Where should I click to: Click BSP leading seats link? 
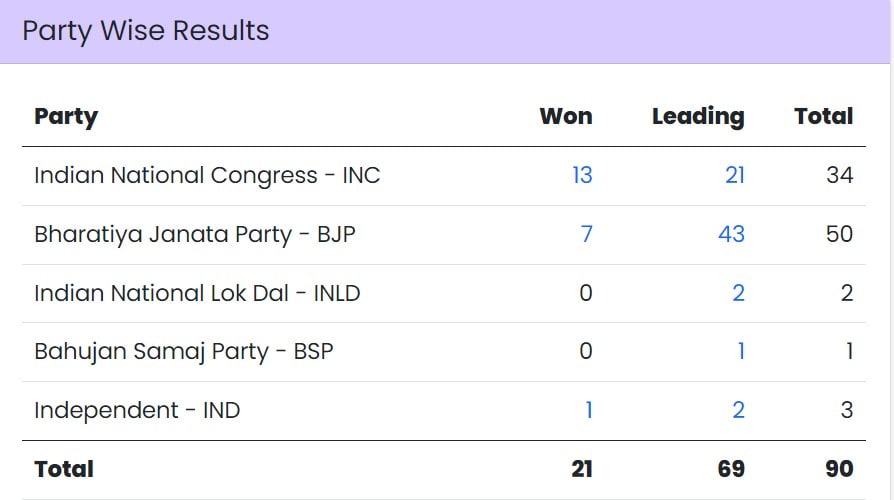point(740,351)
